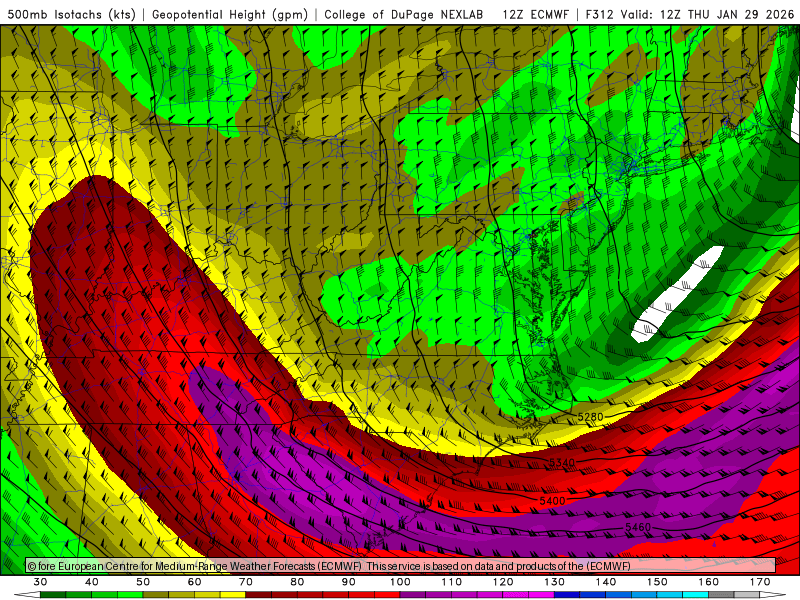Click the '500mb Isotachs (kts)' title text

(x=71, y=14)
